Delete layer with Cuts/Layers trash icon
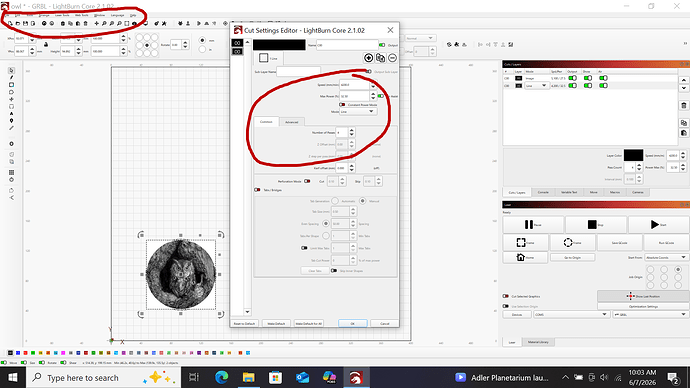Viewport: 690px width, 388px height. (683, 106)
